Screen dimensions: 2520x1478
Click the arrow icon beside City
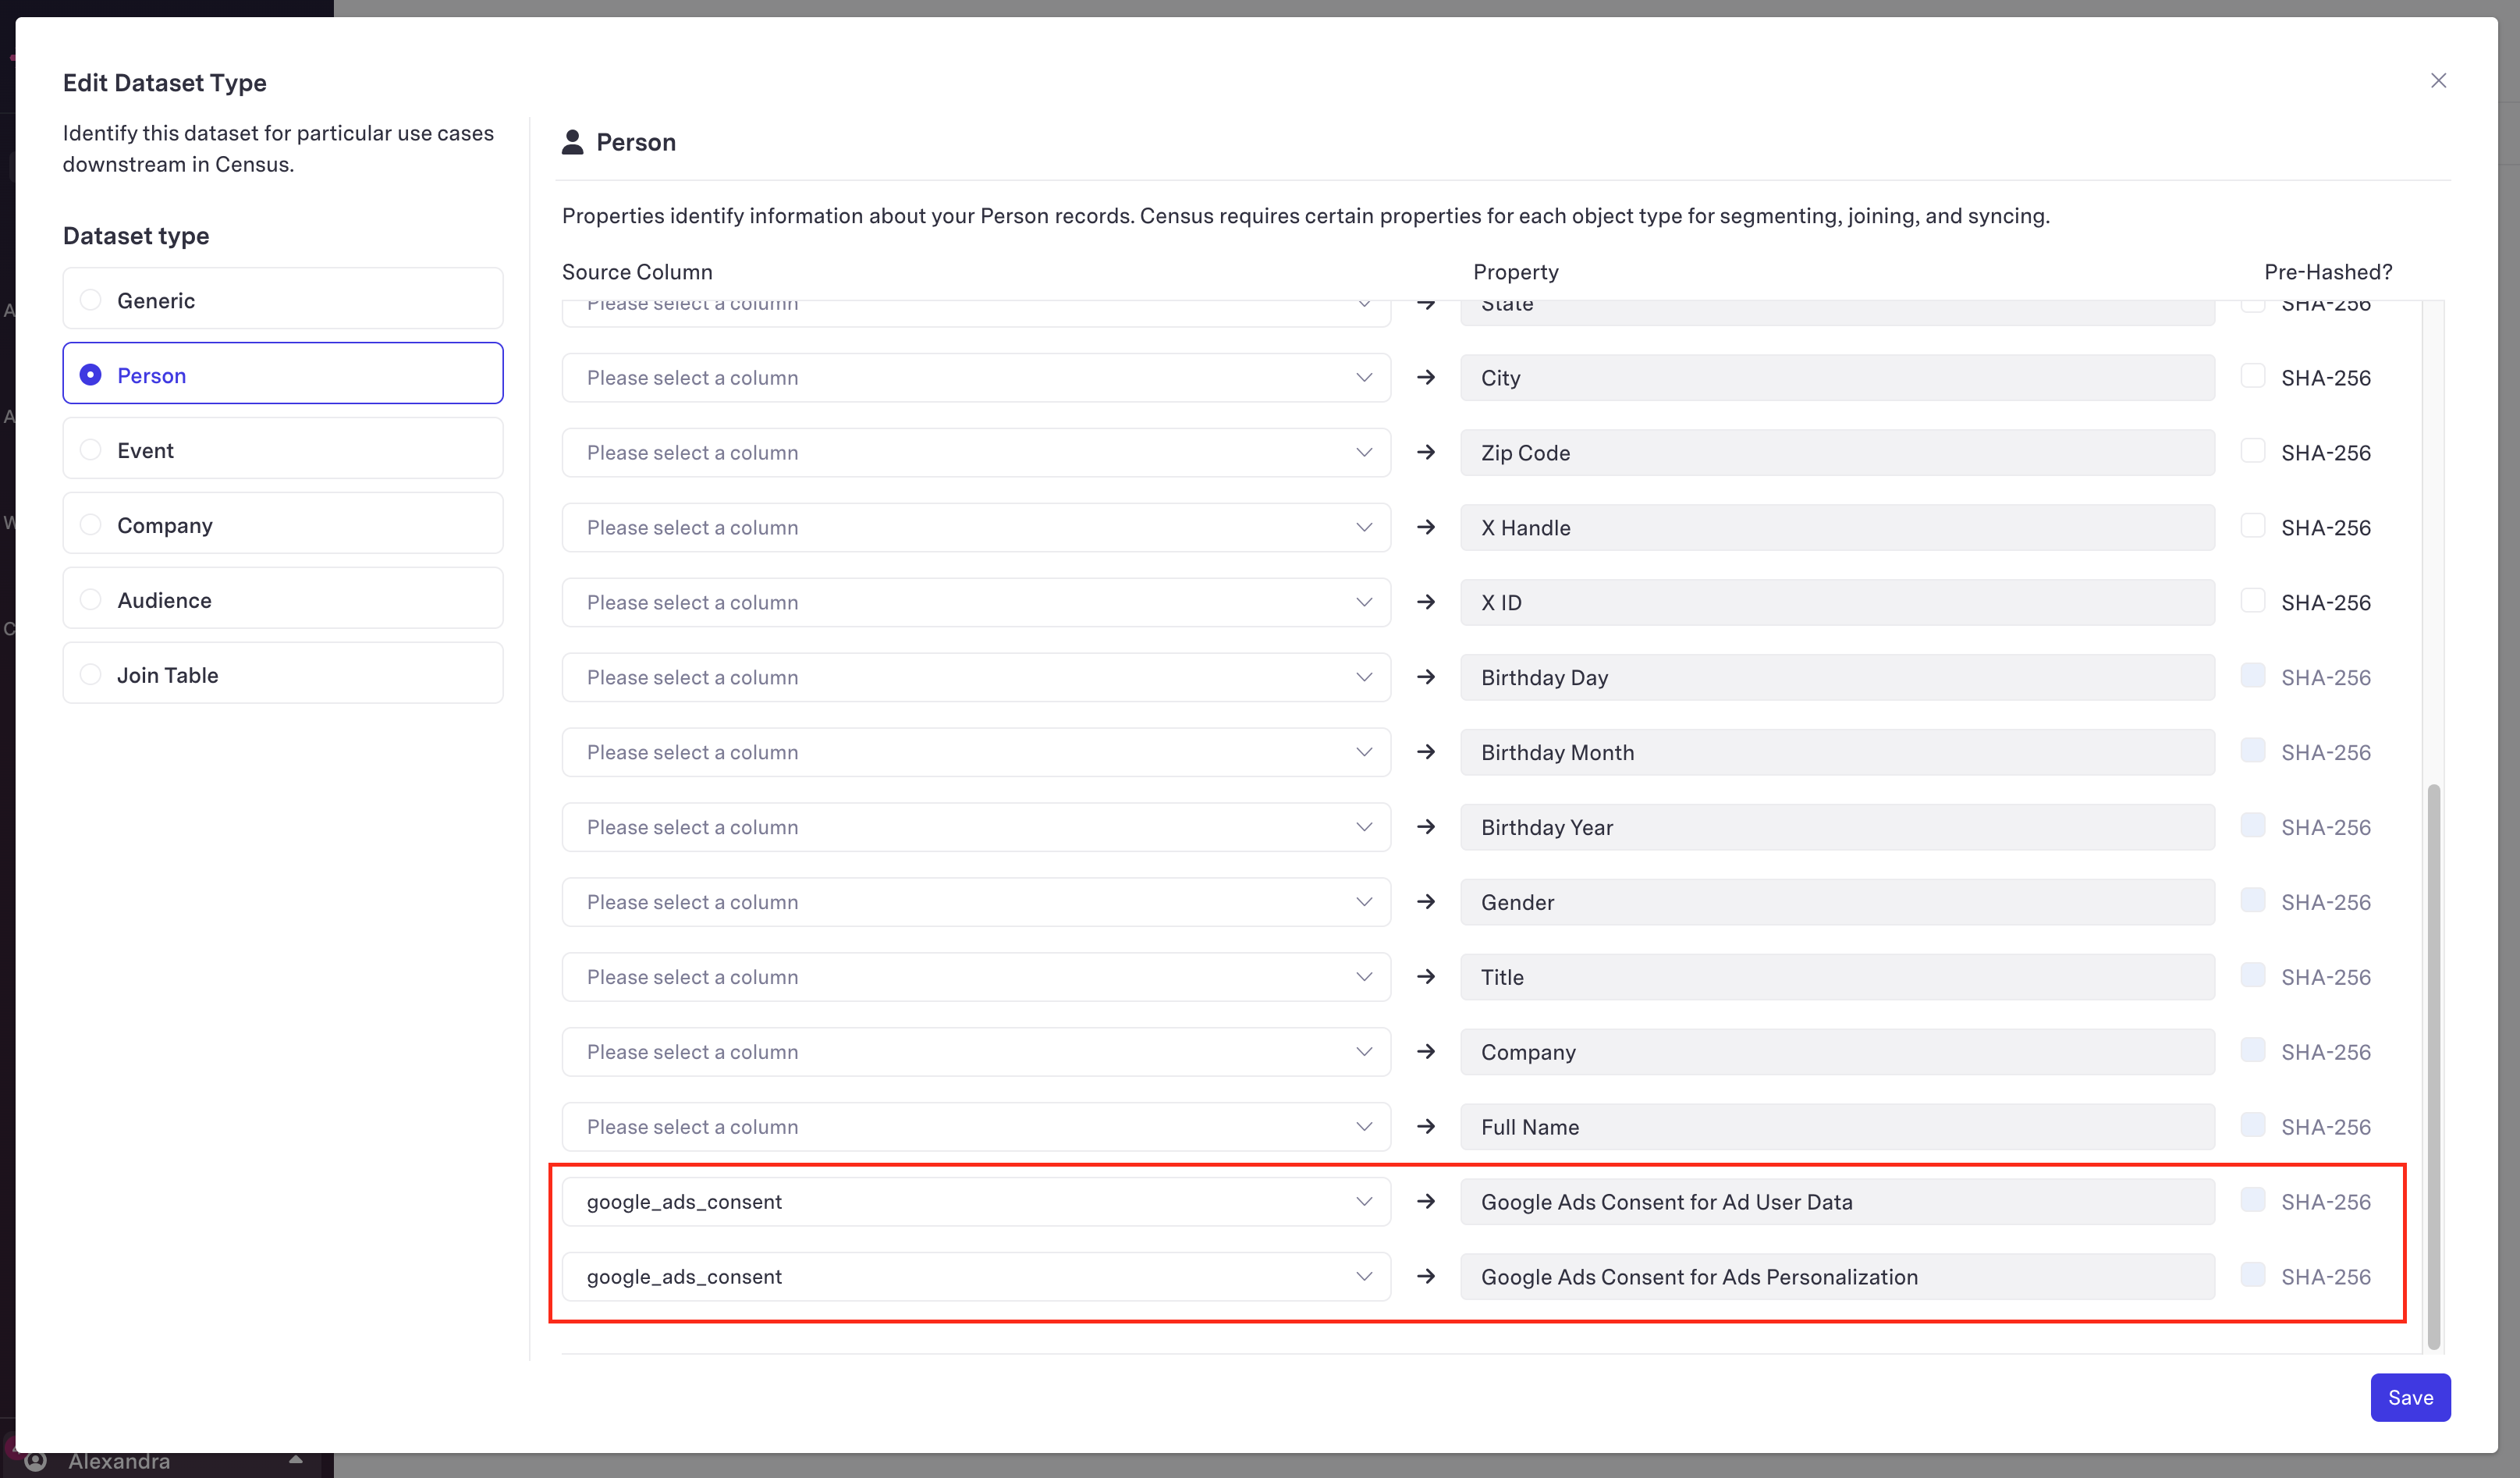[x=1426, y=378]
